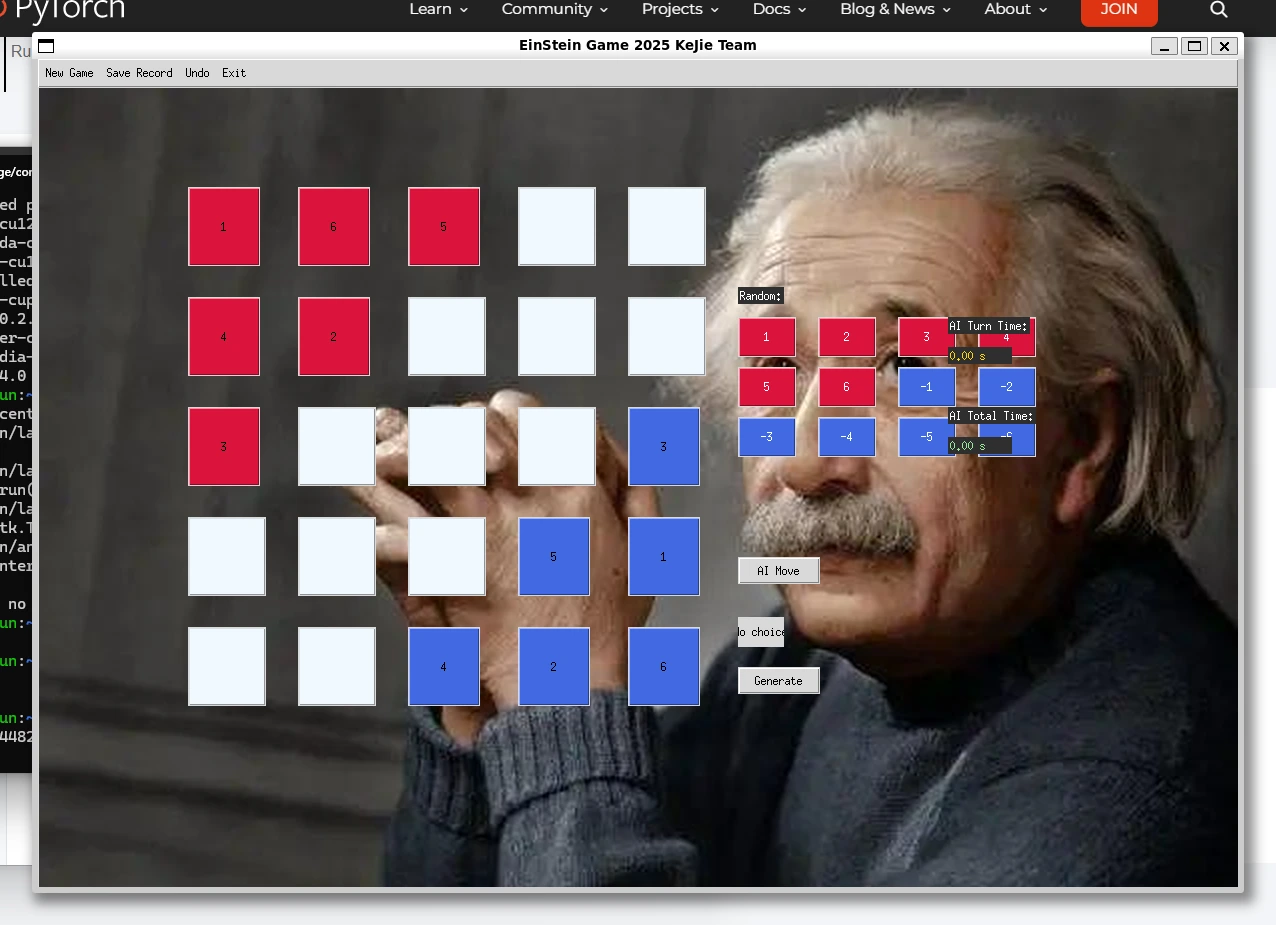The width and height of the screenshot is (1276, 925).
Task: Select the red piece numbered 4 on board
Action: pyautogui.click(x=224, y=337)
